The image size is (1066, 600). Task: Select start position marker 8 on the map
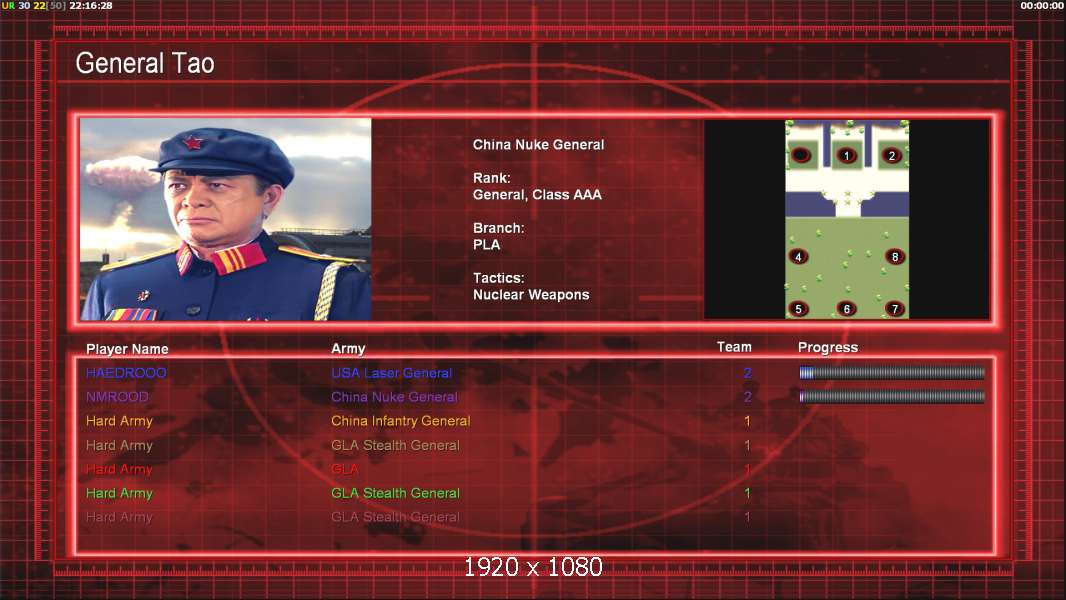click(895, 256)
